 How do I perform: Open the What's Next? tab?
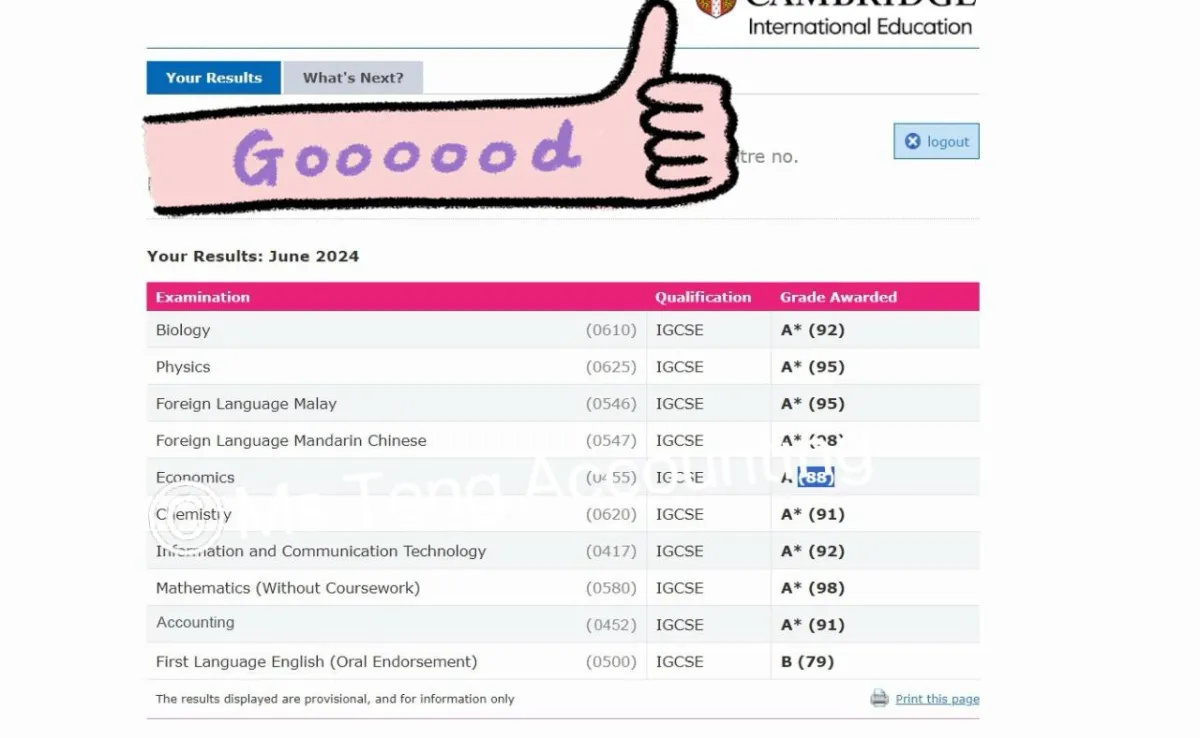353,78
